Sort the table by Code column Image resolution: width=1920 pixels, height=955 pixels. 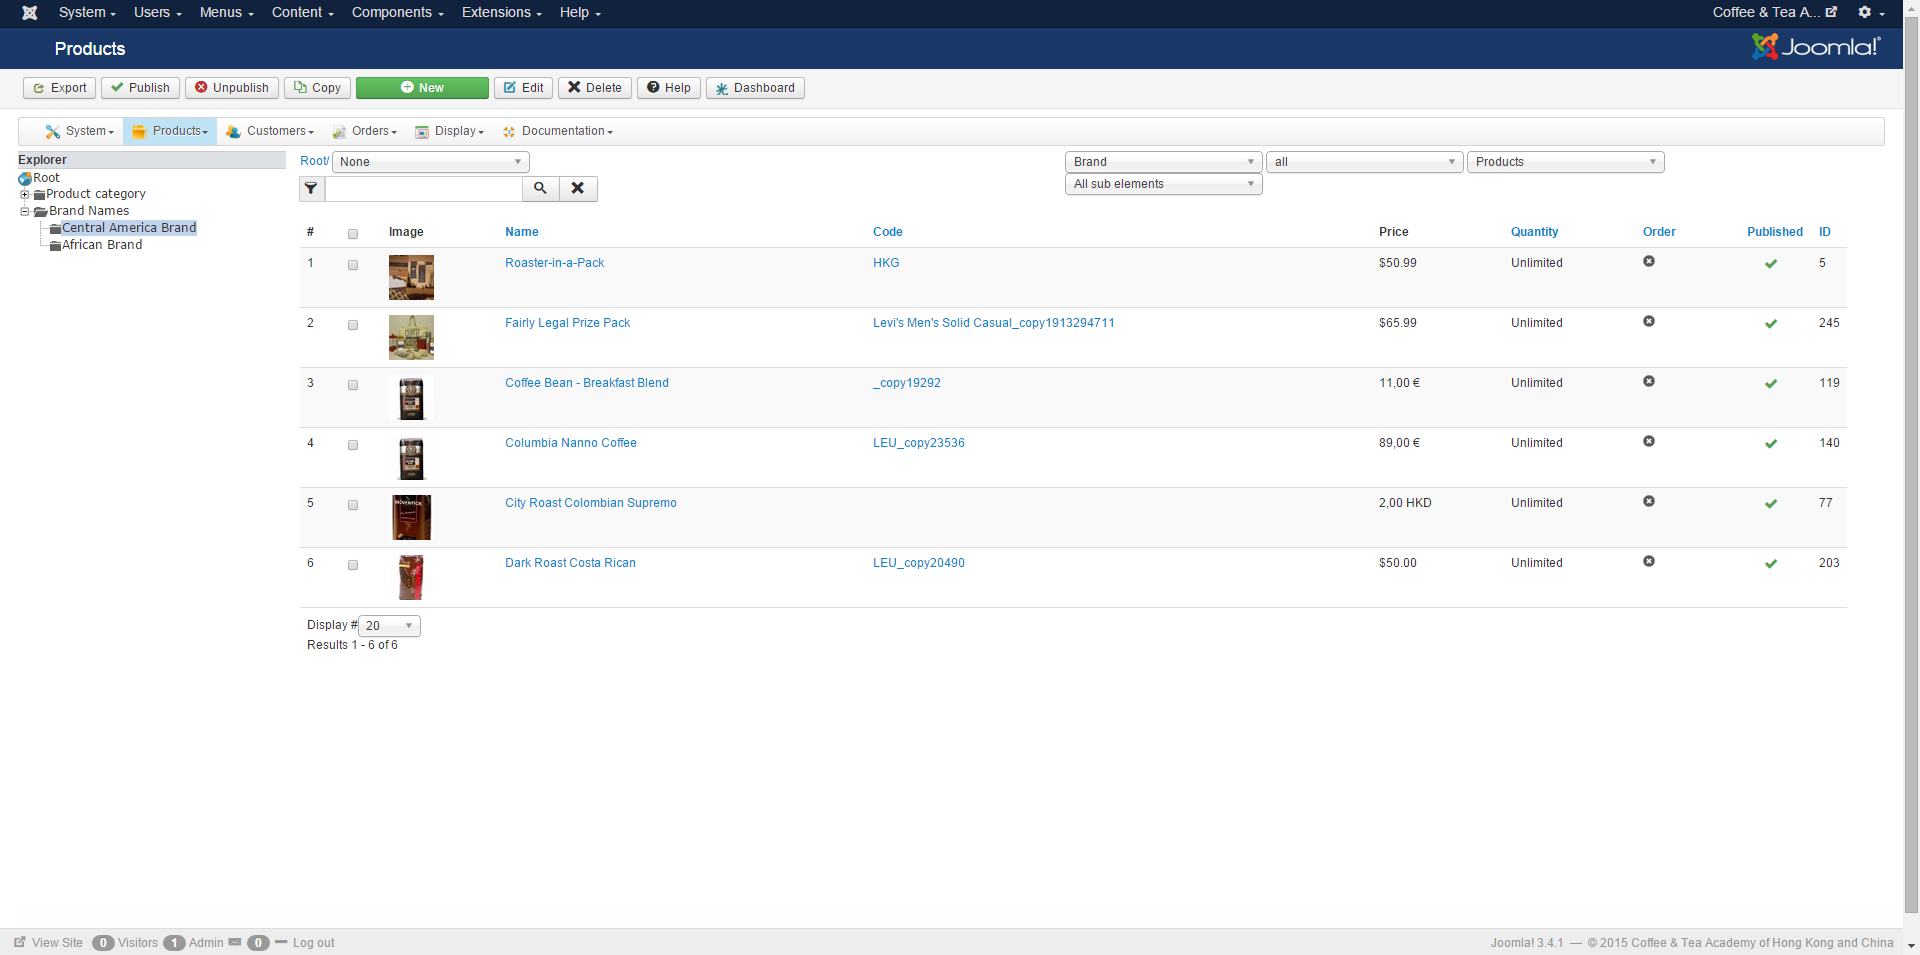[888, 232]
